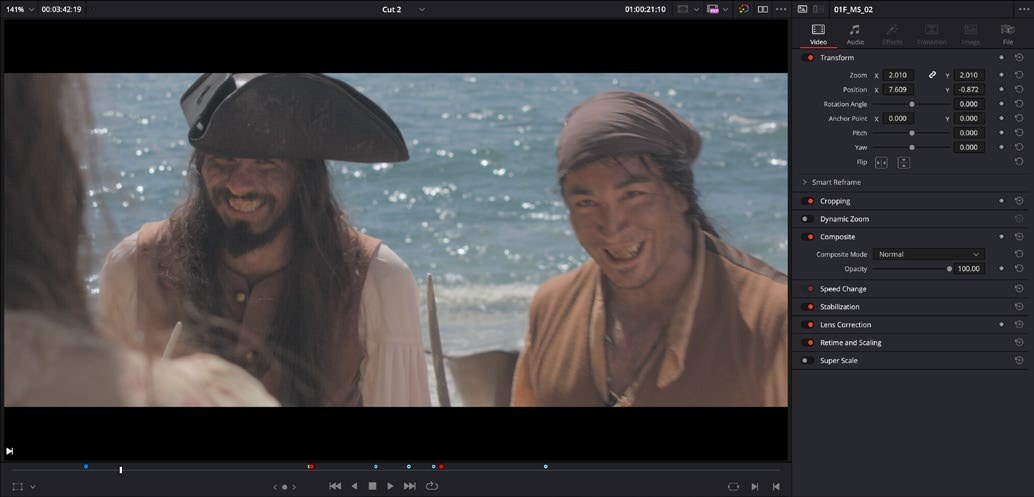The image size is (1034, 497).
Task: Click the Zoom X value field
Action: click(898, 75)
